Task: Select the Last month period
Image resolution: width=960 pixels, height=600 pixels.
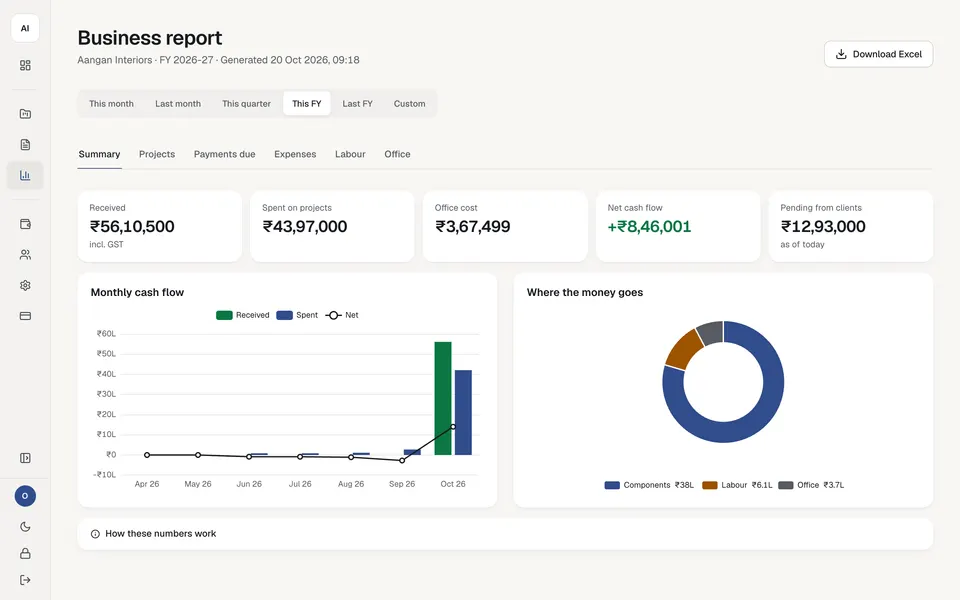Action: pyautogui.click(x=178, y=103)
